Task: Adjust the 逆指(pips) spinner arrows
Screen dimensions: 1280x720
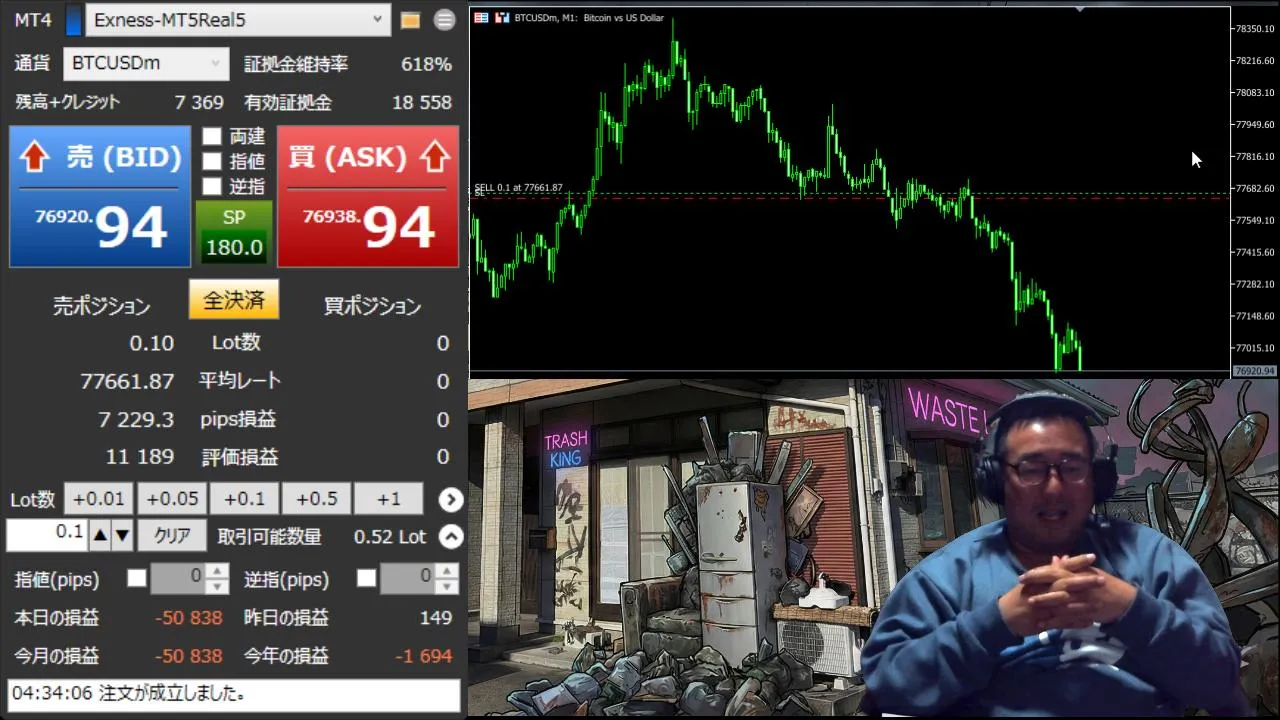Action: (x=447, y=578)
